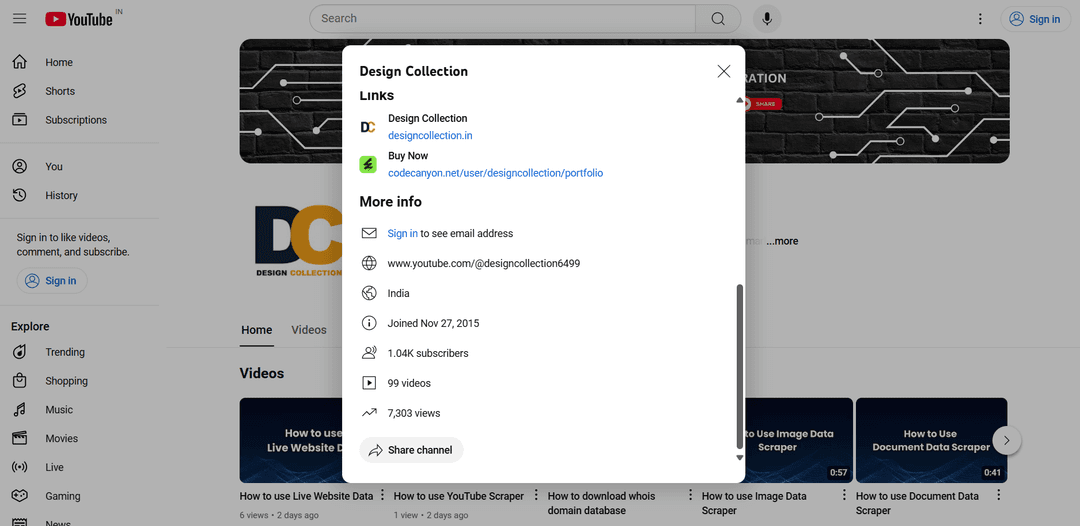Image resolution: width=1080 pixels, height=526 pixels.
Task: Click the DC logo link icon
Action: pos(368,127)
